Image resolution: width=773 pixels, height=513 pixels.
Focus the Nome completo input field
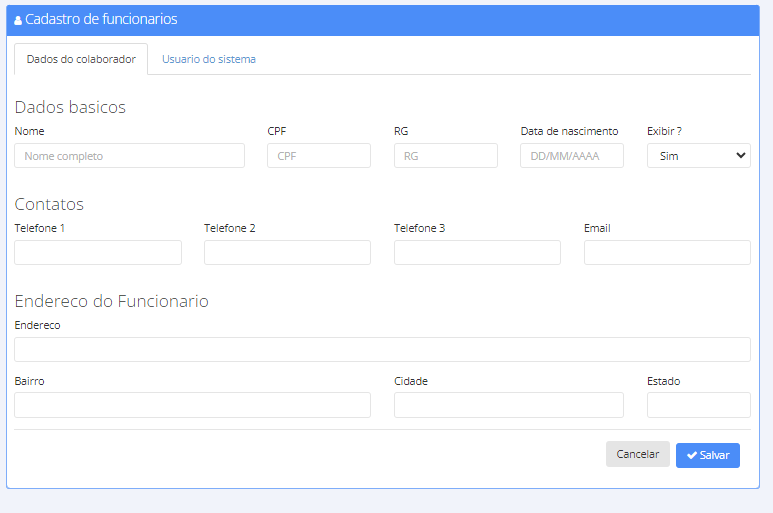click(129, 156)
